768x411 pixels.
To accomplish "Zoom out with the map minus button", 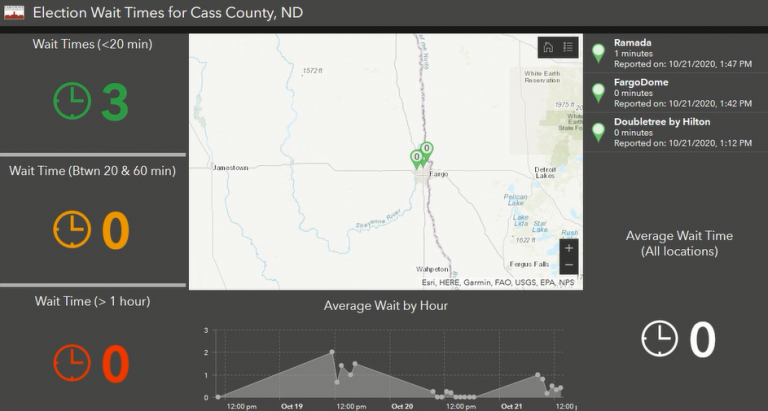I will (569, 265).
